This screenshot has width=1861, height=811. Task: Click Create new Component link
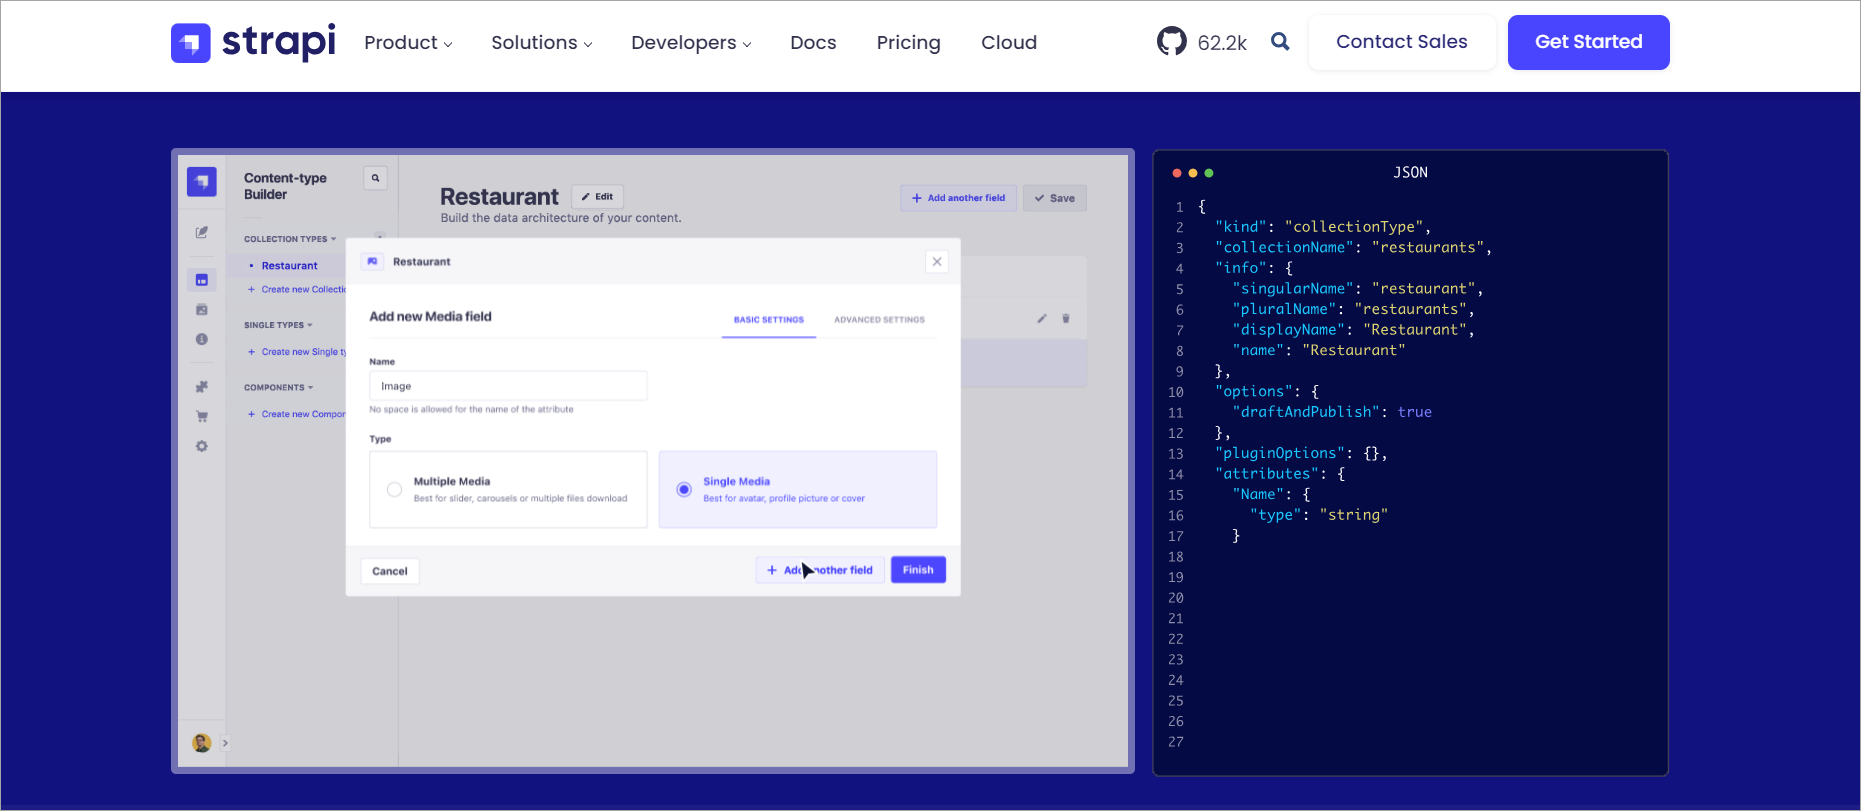click(x=297, y=414)
